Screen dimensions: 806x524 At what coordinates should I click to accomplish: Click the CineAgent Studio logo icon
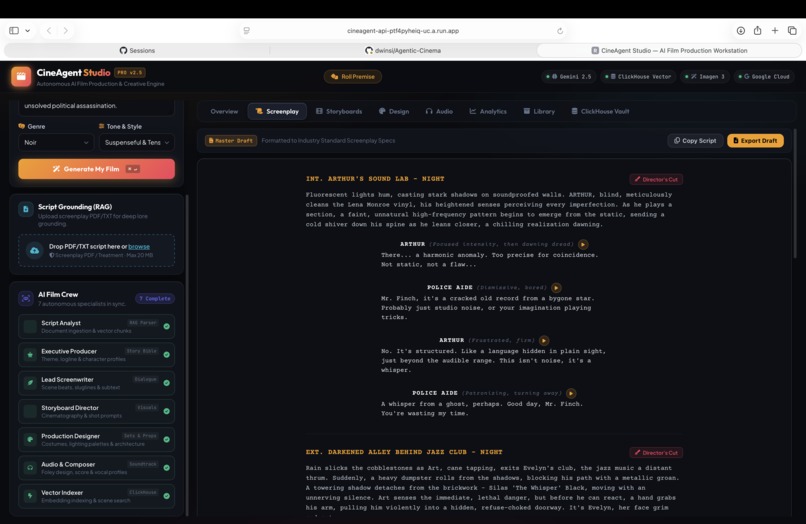[x=21, y=77]
